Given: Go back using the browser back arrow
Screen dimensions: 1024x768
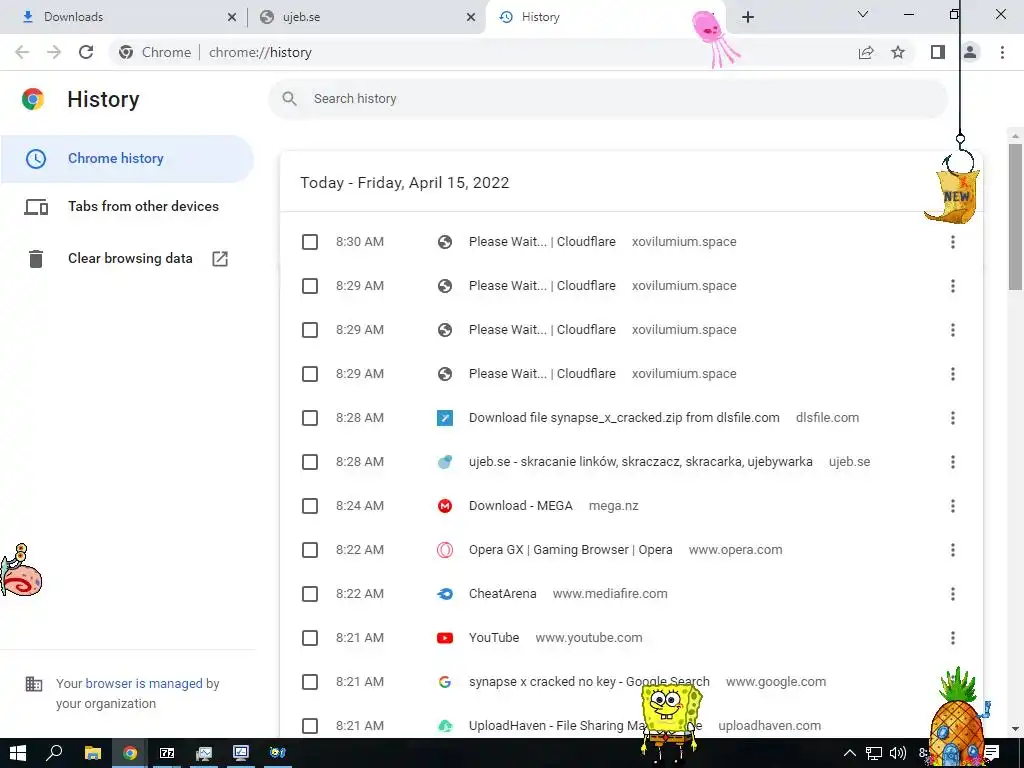Looking at the screenshot, I should [x=22, y=52].
